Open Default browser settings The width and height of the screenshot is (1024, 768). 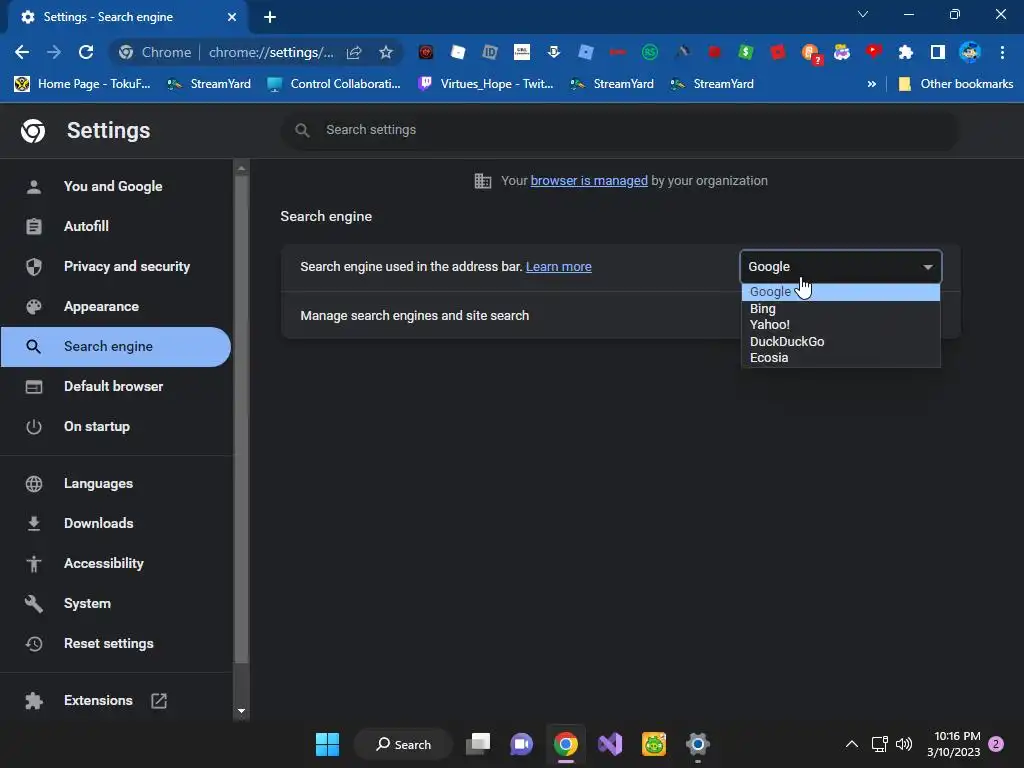(x=116, y=387)
